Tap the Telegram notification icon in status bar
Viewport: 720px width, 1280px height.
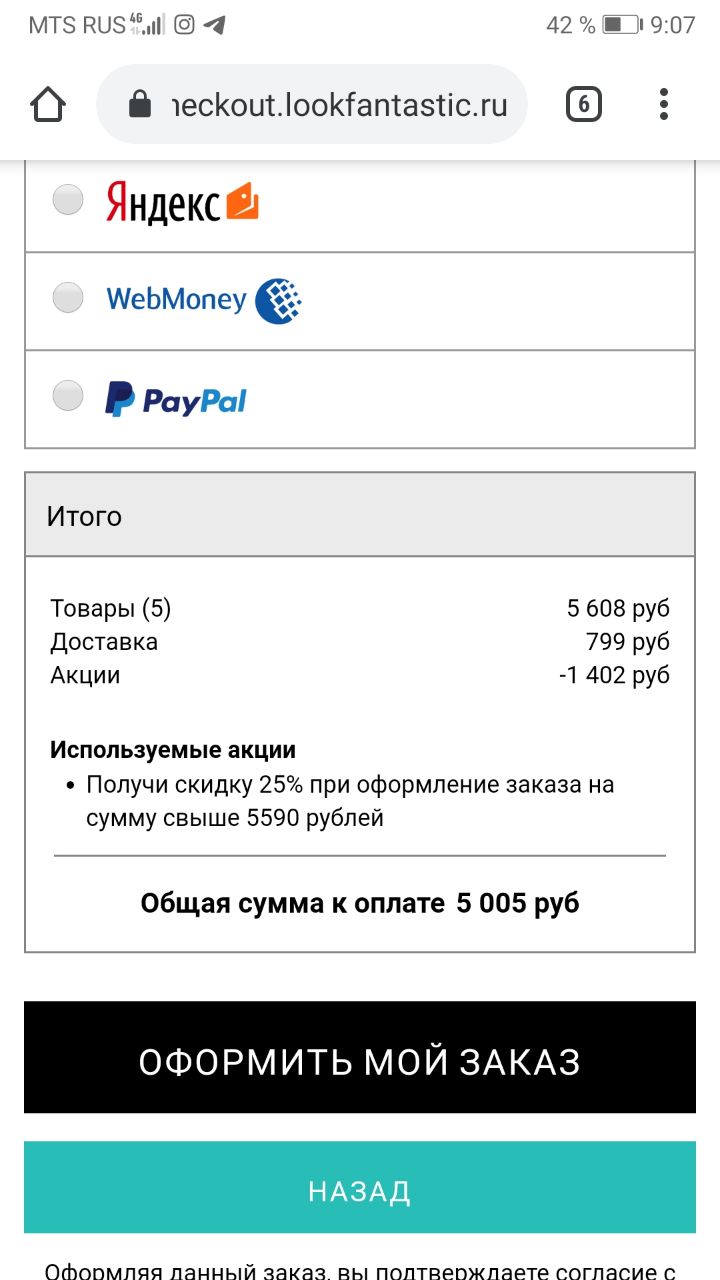tap(214, 25)
